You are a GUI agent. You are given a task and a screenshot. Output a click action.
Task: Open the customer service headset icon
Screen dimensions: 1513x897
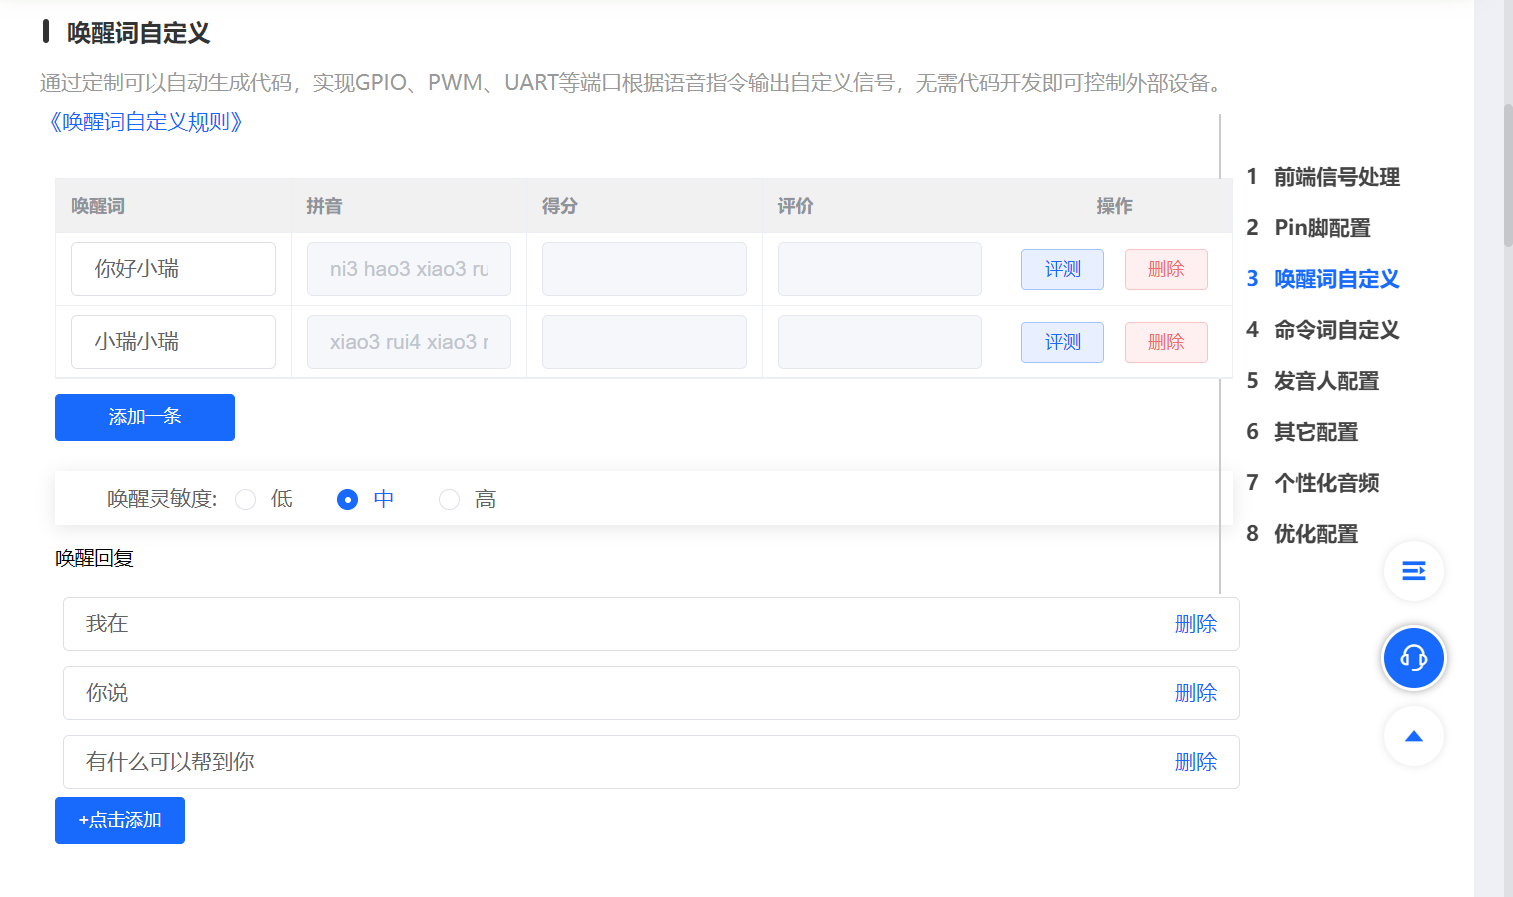click(1413, 658)
